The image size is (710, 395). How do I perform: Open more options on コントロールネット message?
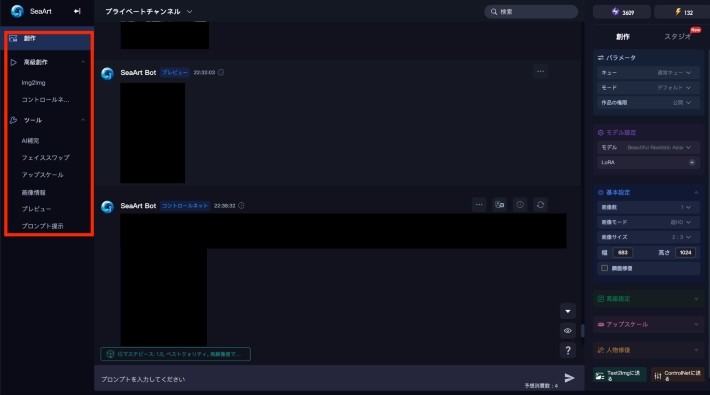pyautogui.click(x=479, y=205)
